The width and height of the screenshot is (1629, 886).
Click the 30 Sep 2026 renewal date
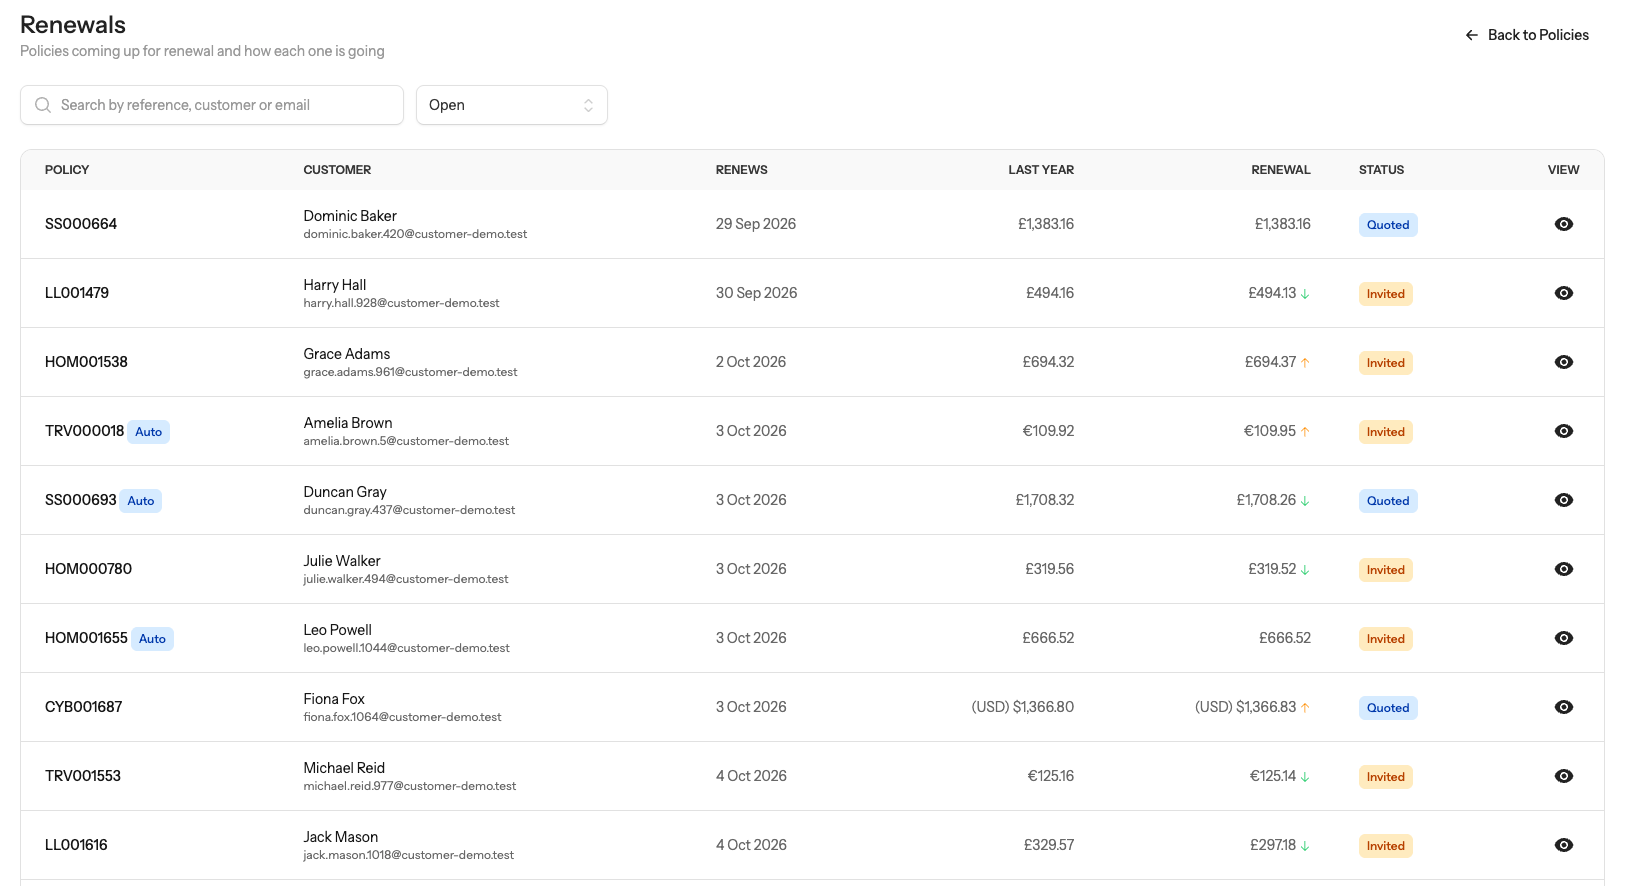click(x=757, y=293)
